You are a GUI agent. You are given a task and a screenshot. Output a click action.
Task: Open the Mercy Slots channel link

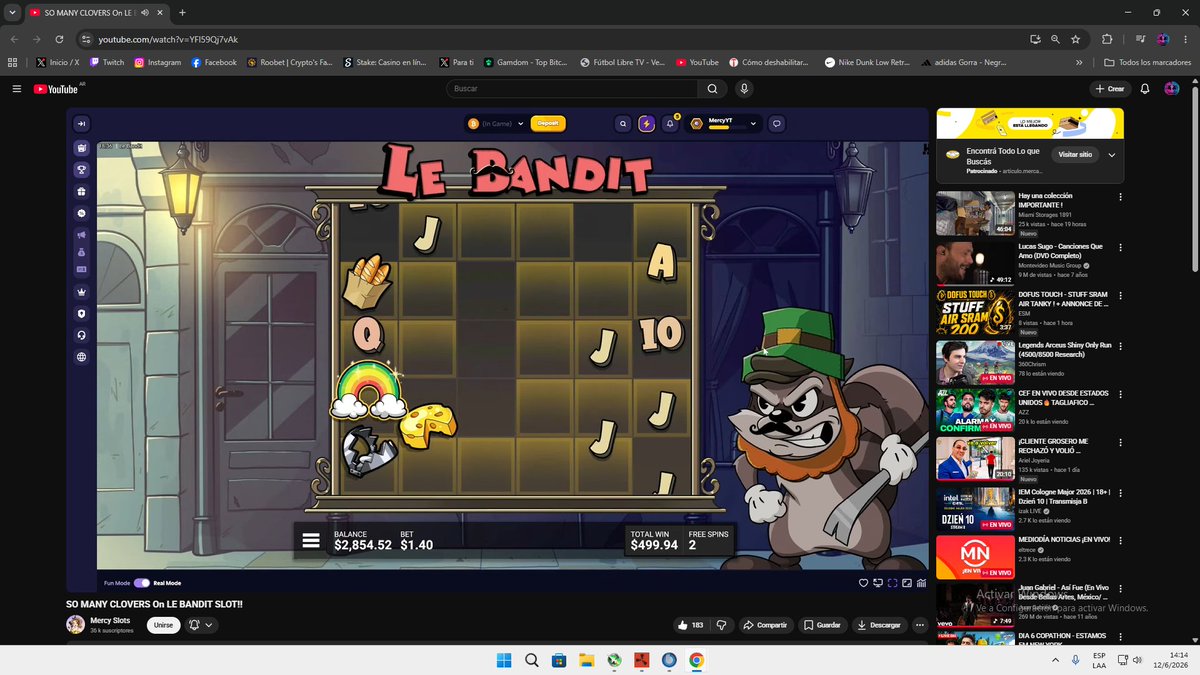110,620
